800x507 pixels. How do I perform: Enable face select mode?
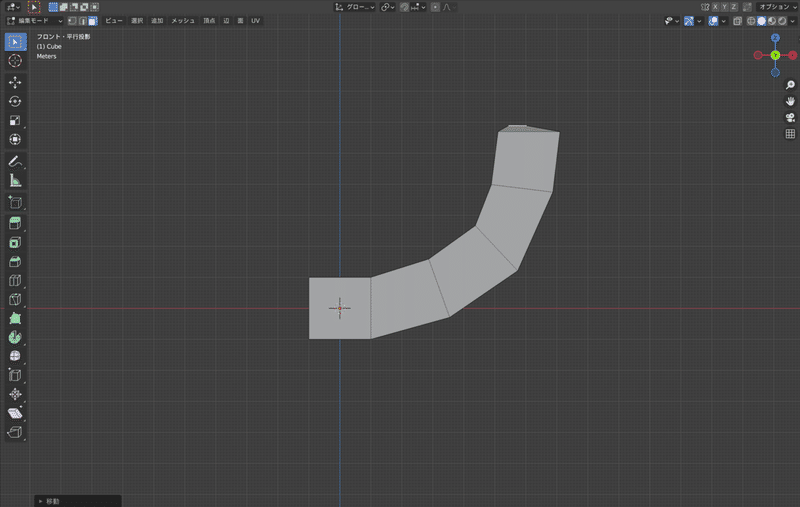point(92,21)
